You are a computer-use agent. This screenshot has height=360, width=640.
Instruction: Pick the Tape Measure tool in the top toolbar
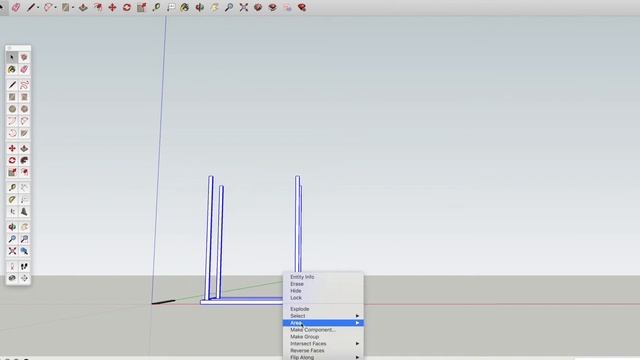[156, 7]
